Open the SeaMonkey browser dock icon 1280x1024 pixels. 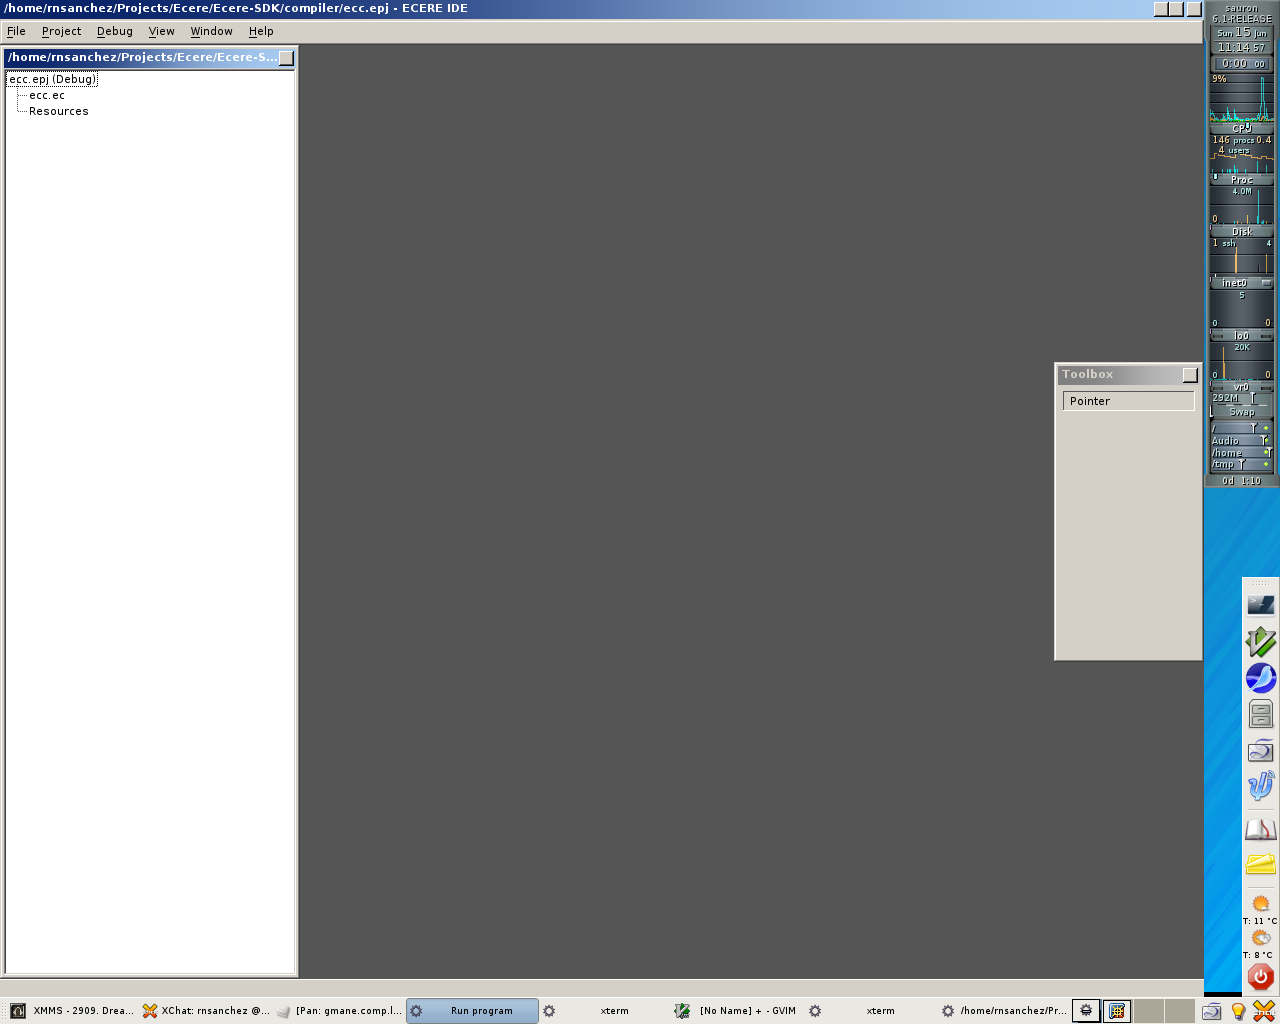(1260, 678)
